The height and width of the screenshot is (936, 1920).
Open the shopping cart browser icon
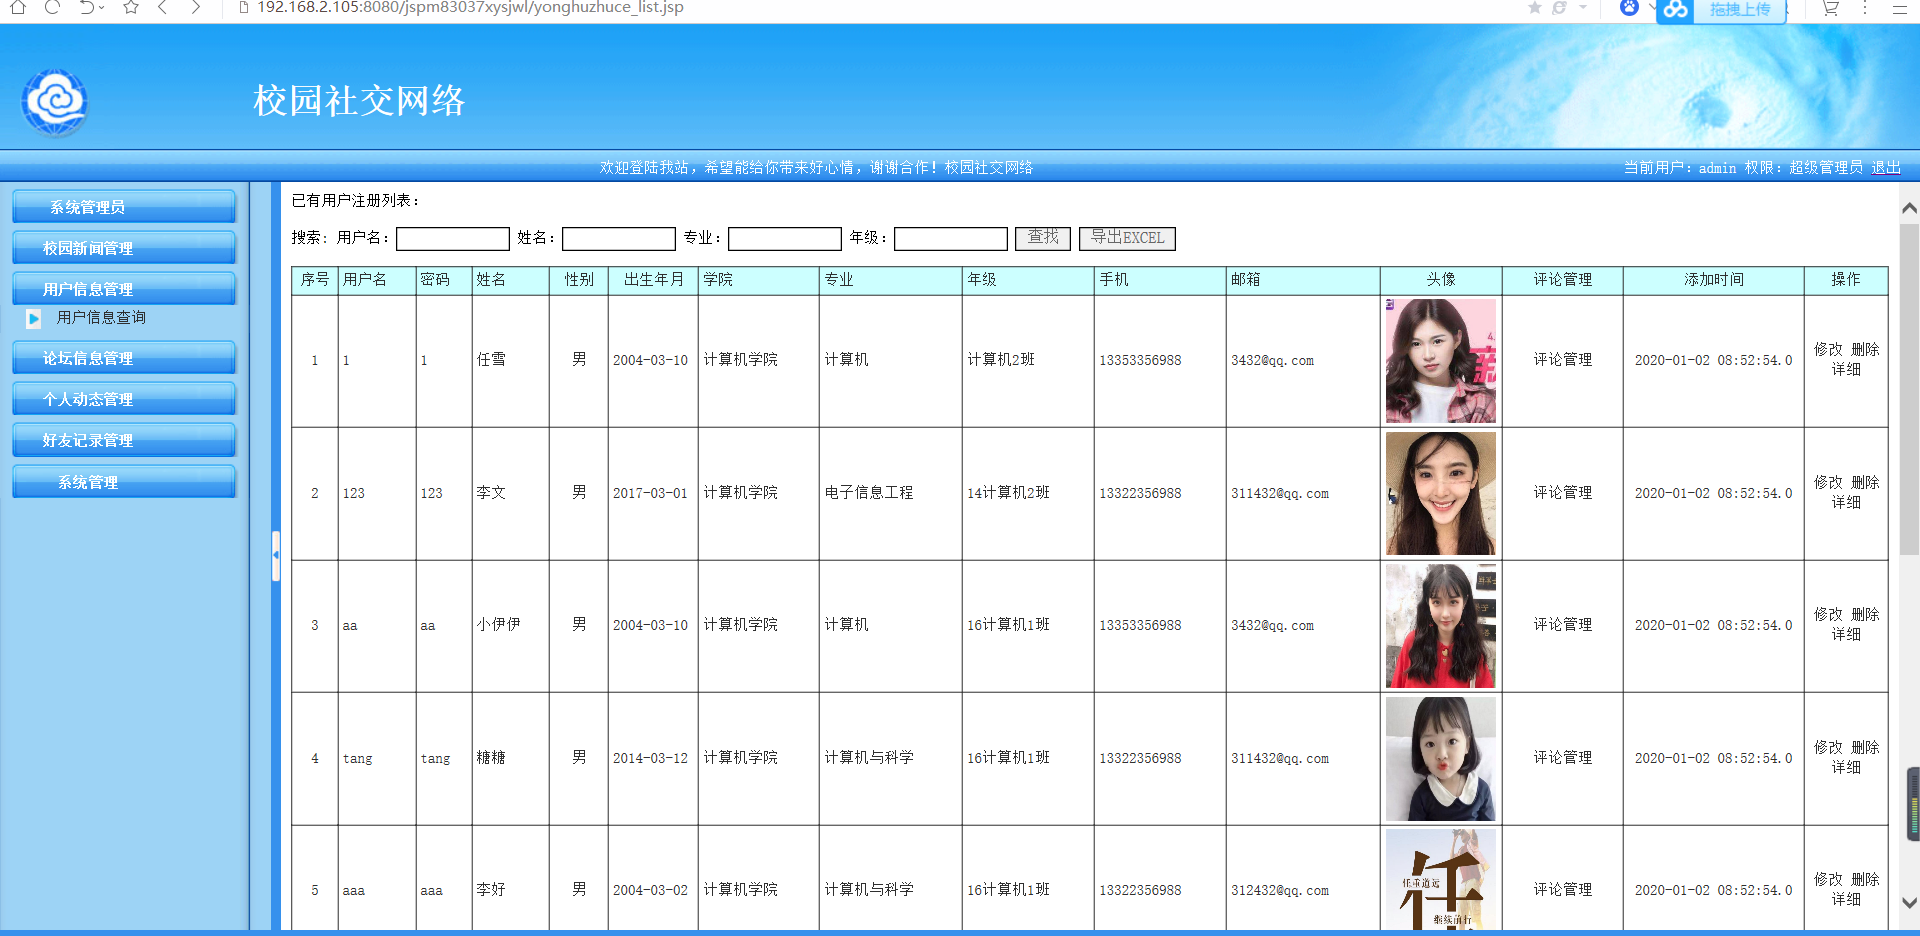click(x=1830, y=8)
